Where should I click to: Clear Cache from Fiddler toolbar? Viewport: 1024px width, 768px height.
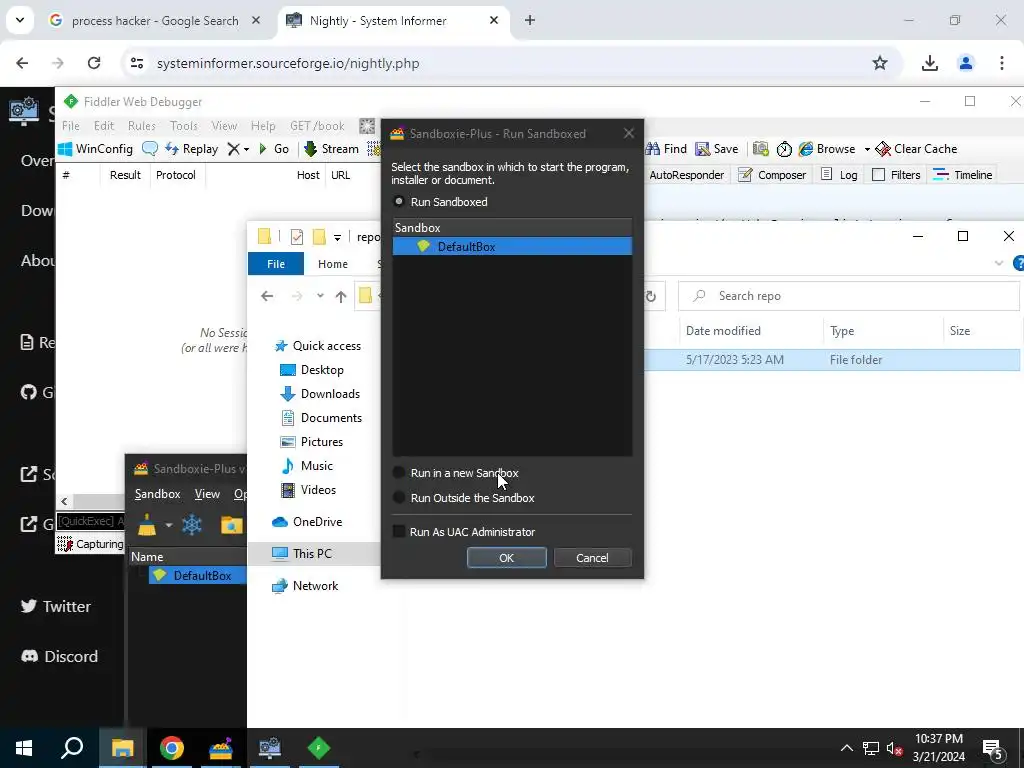coord(916,149)
